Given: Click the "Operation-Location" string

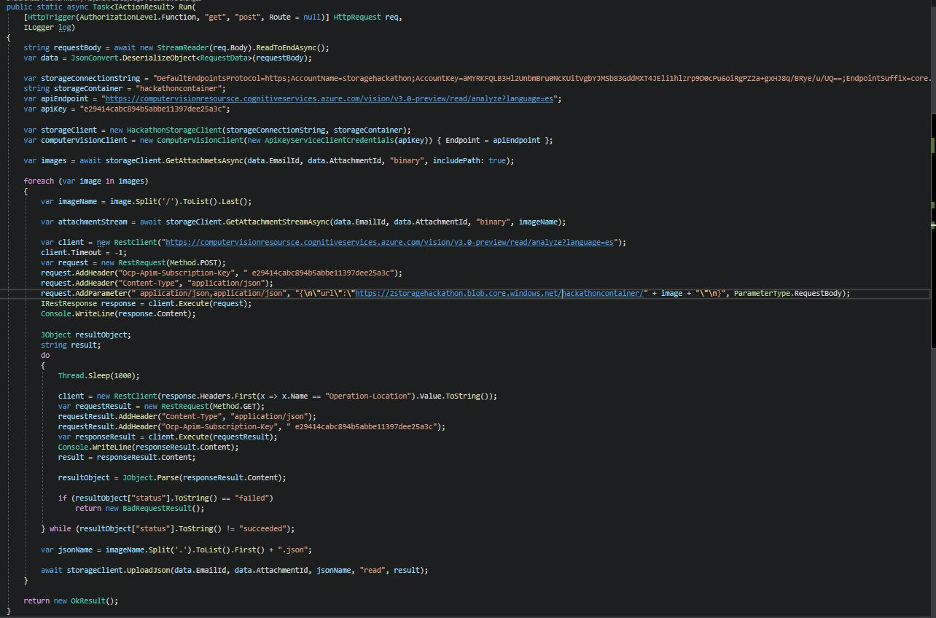Looking at the screenshot, I should (x=370, y=396).
